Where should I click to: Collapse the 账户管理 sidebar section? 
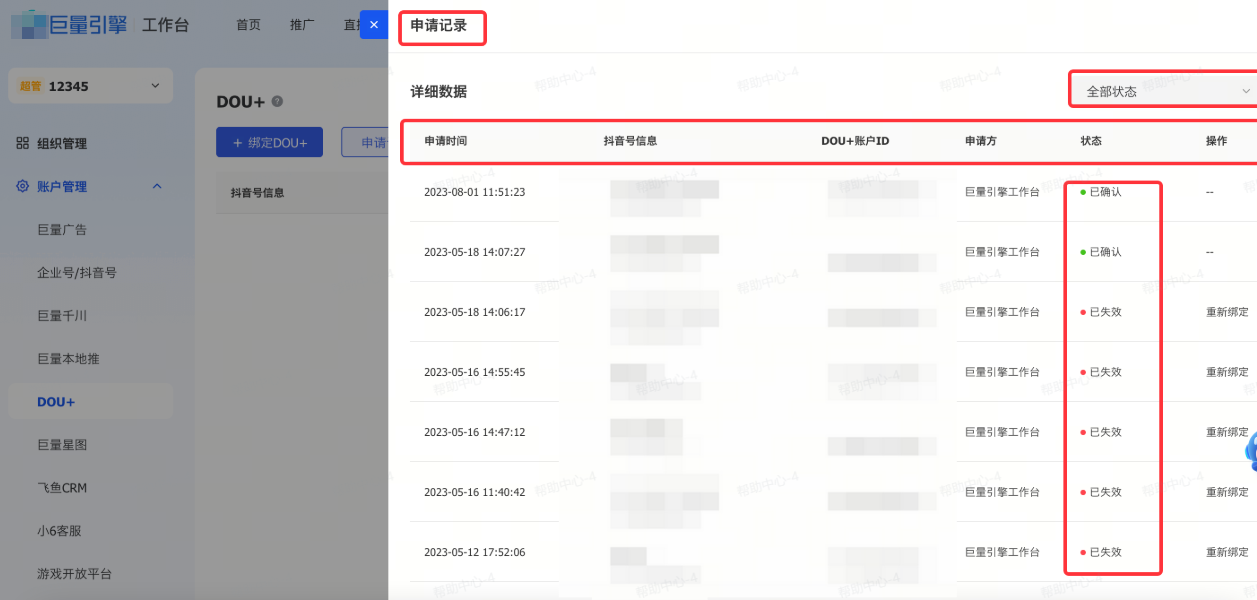point(156,186)
